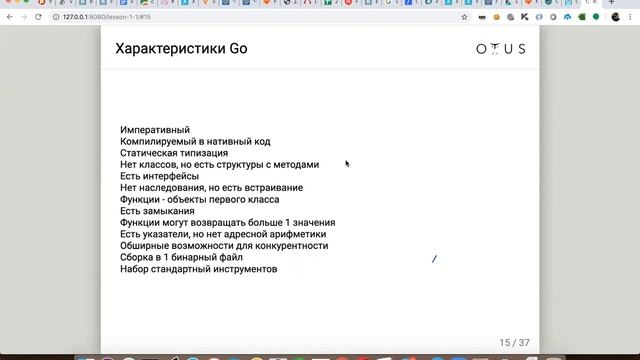
Task: Open the green round extension icon
Action: (x=596, y=17)
